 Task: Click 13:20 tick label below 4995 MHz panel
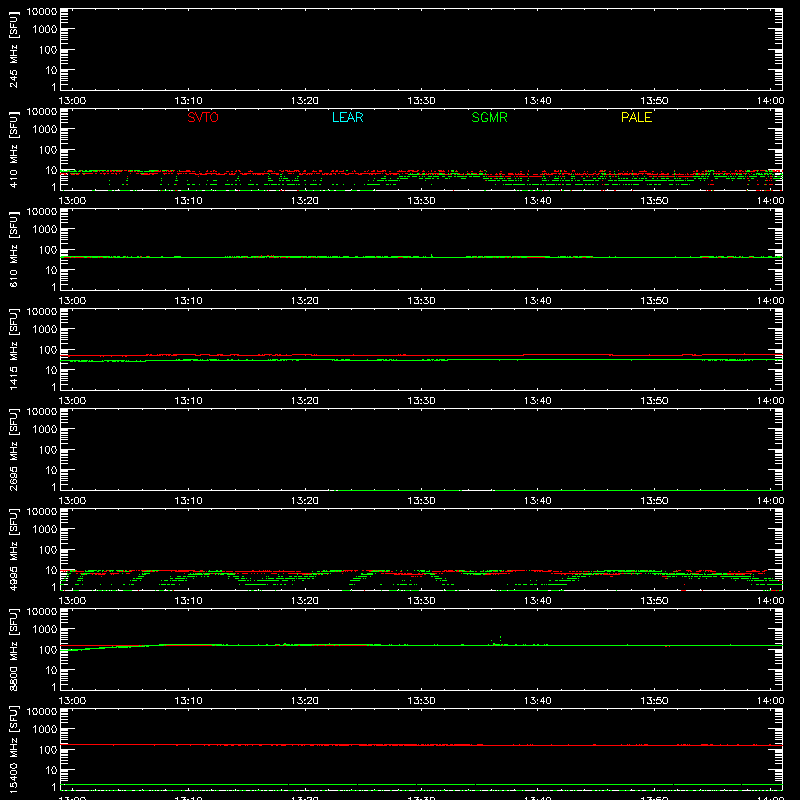[305, 601]
